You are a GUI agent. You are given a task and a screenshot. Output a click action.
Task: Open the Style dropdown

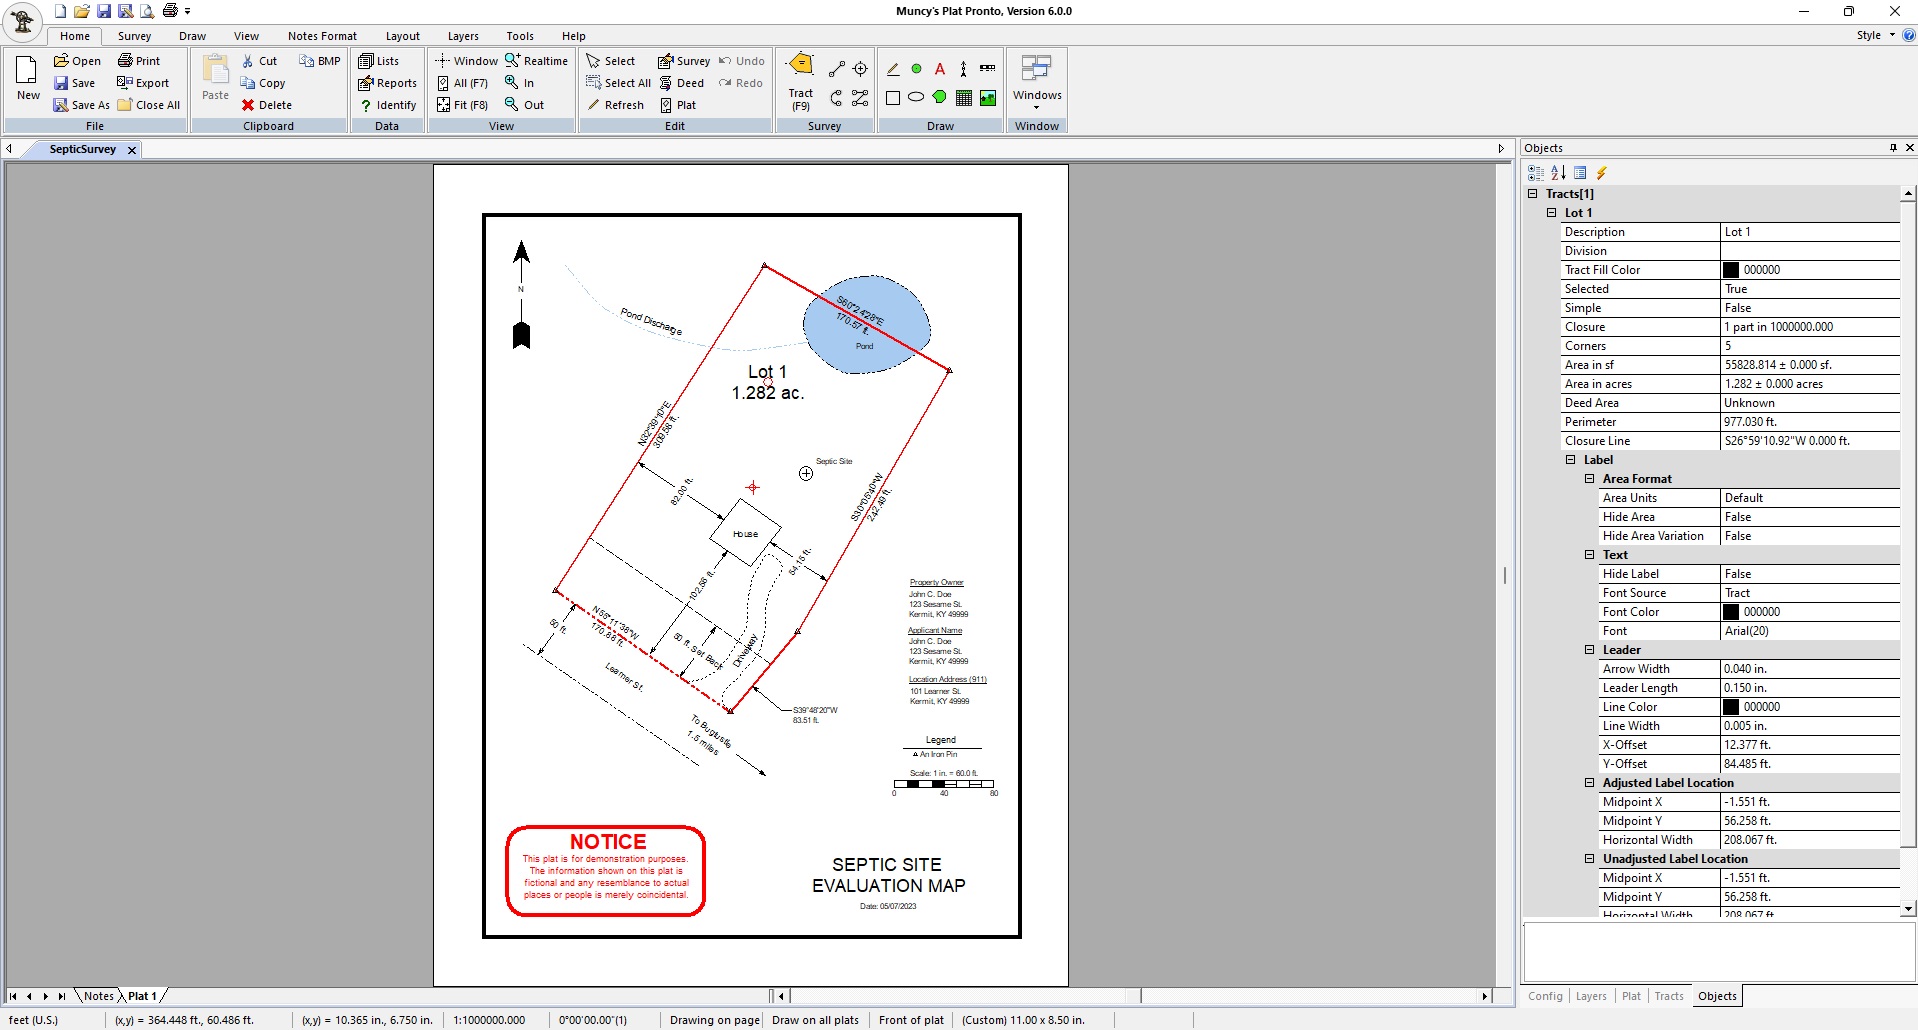(x=1875, y=35)
